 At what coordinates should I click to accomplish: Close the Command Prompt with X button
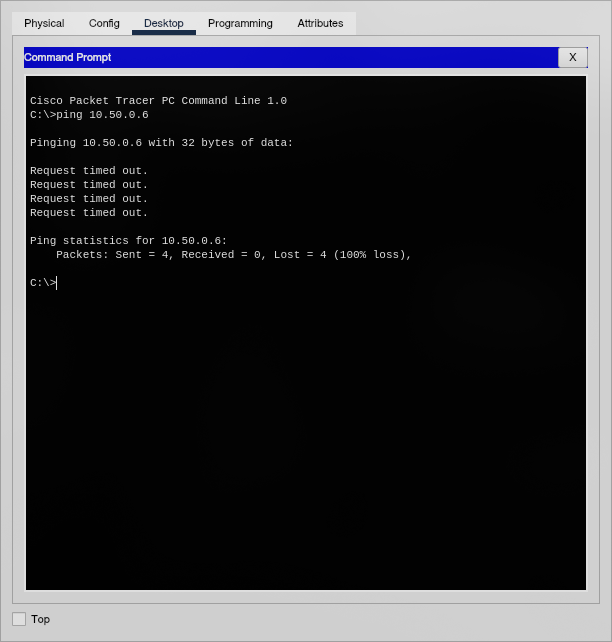coord(572,57)
